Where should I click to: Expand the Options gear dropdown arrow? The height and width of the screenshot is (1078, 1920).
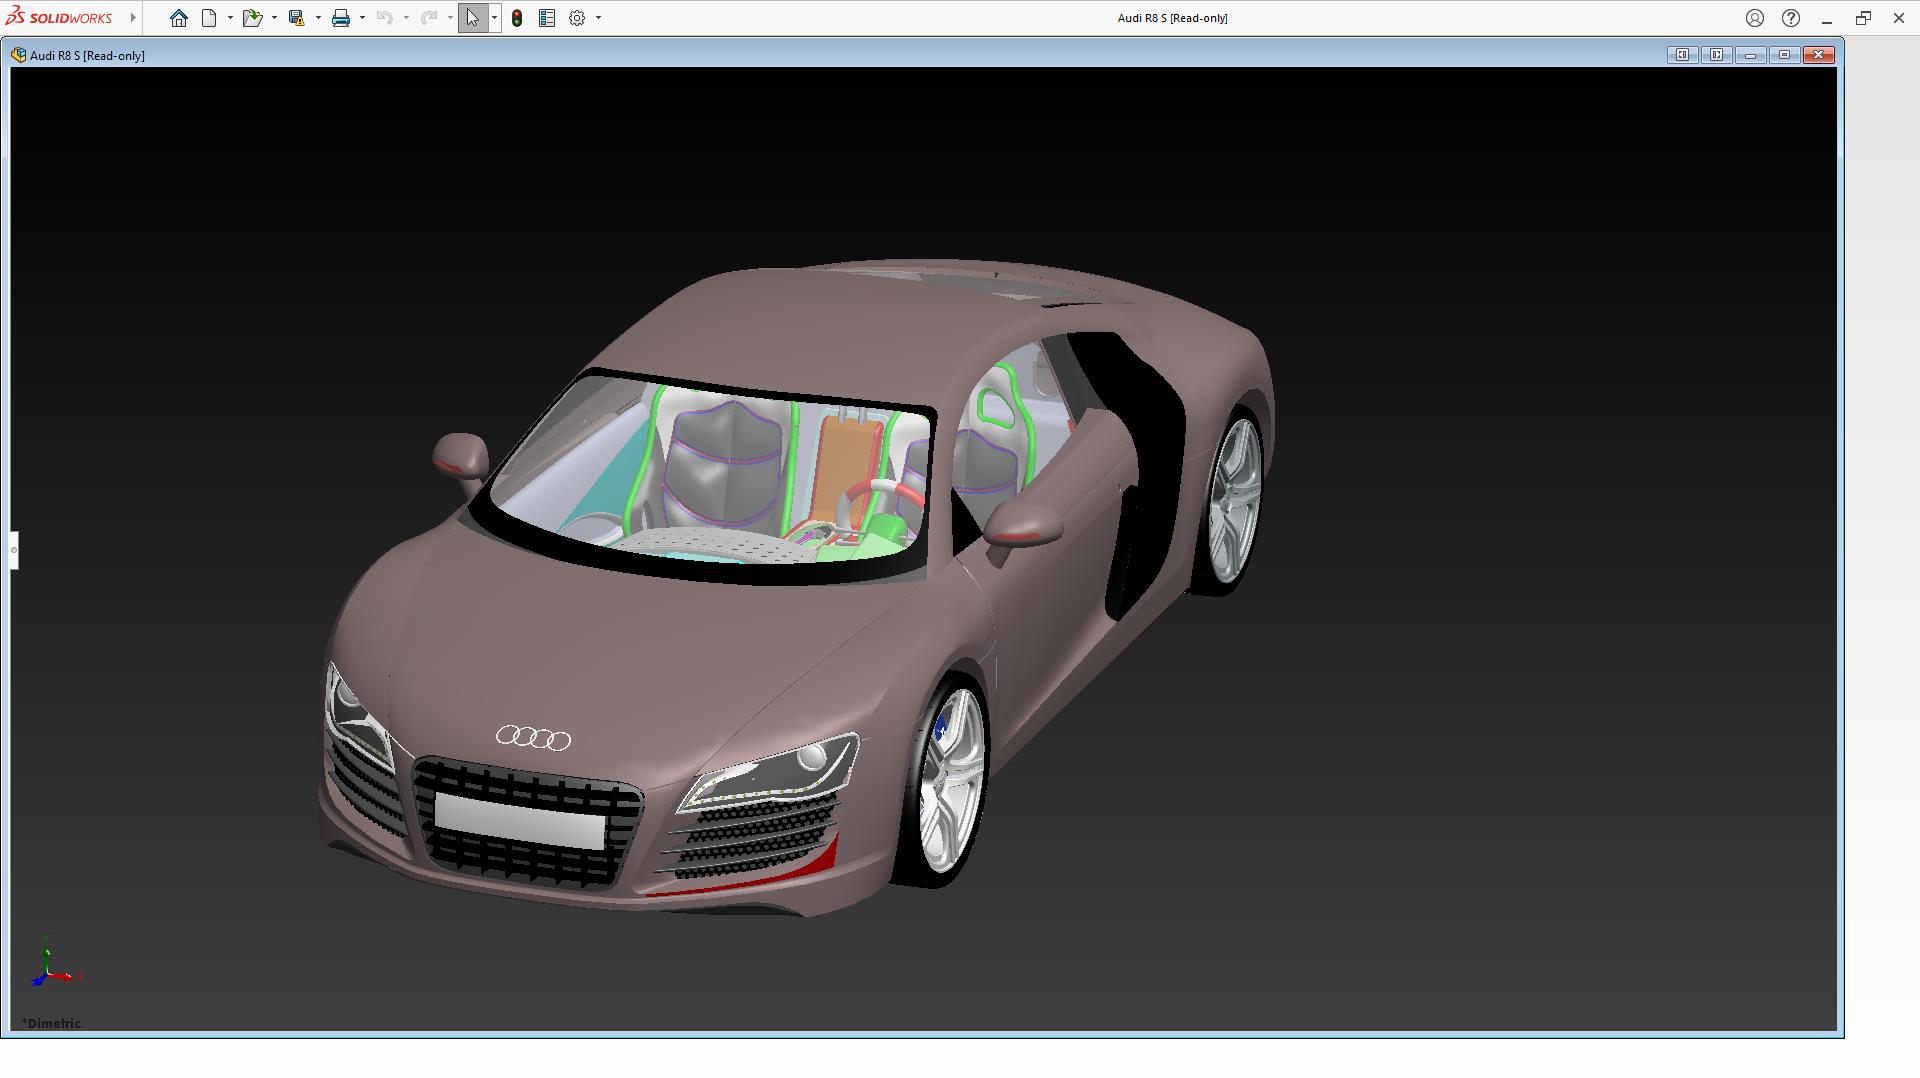pos(598,18)
